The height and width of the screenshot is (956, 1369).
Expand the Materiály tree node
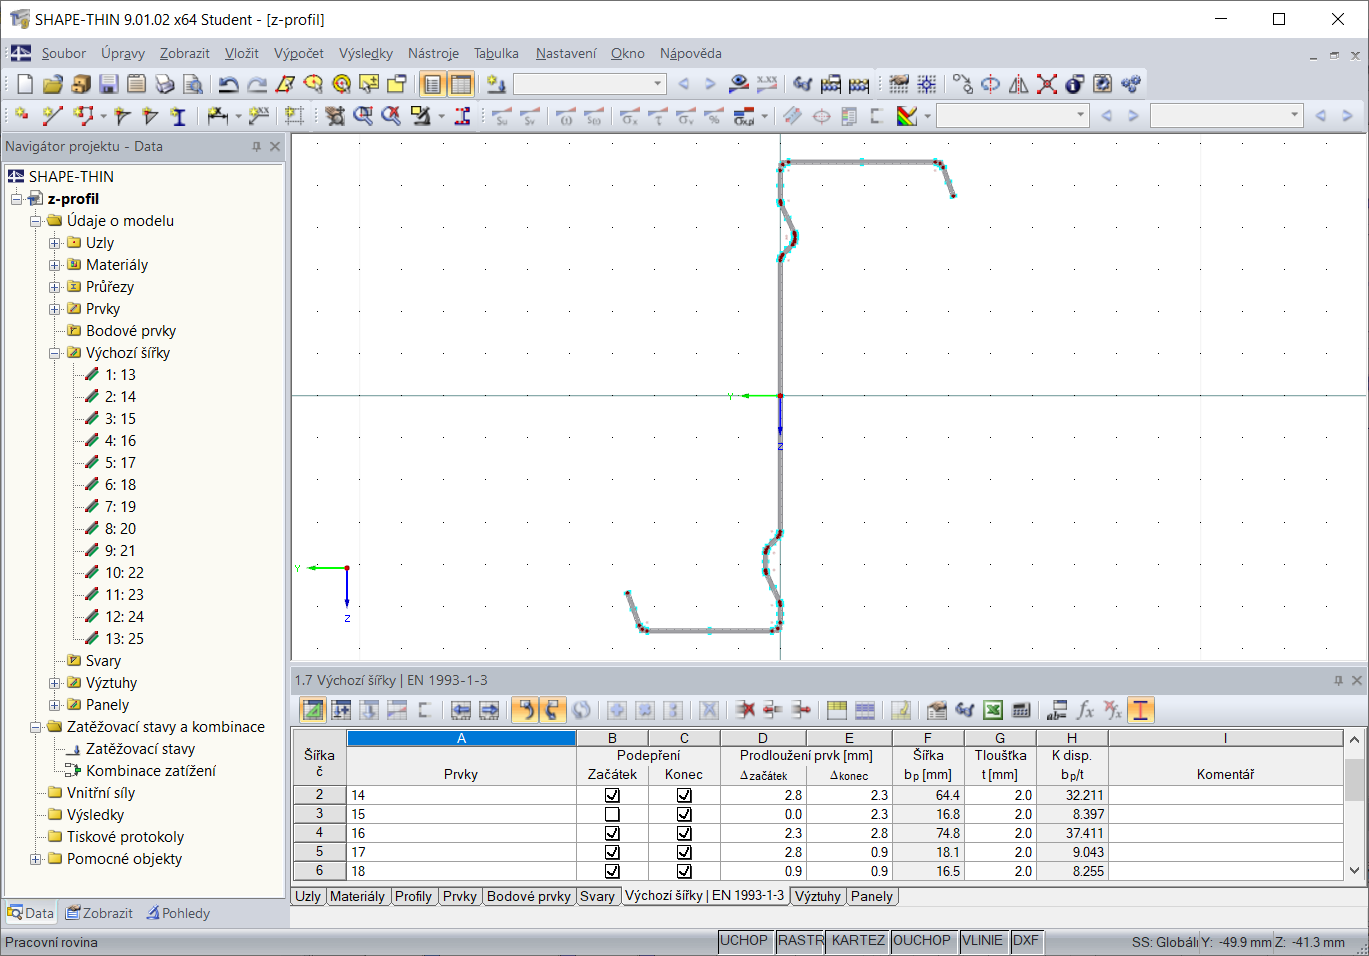[x=55, y=265]
